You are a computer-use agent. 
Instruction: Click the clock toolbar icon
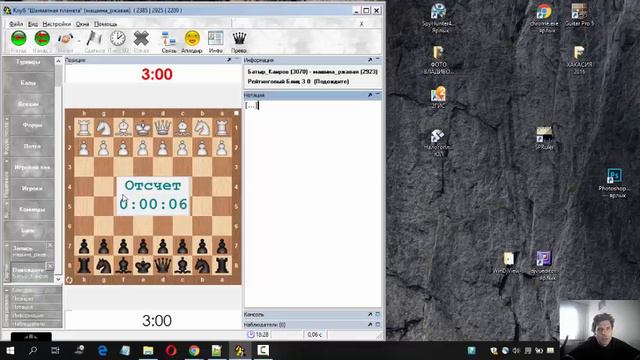click(118, 39)
